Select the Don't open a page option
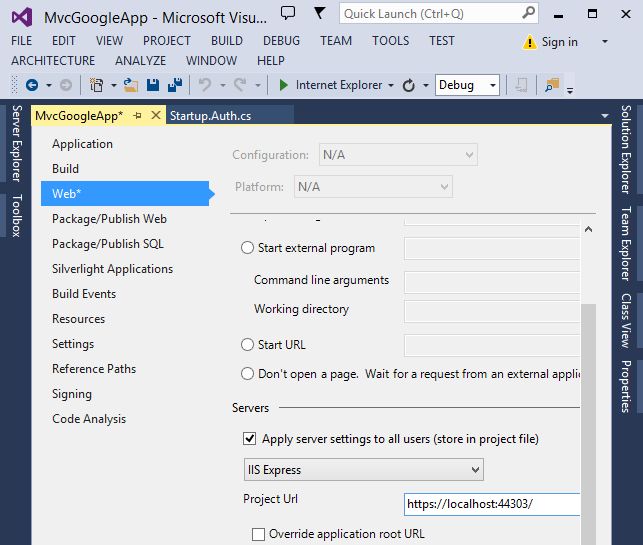The width and height of the screenshot is (643, 545). click(x=247, y=374)
